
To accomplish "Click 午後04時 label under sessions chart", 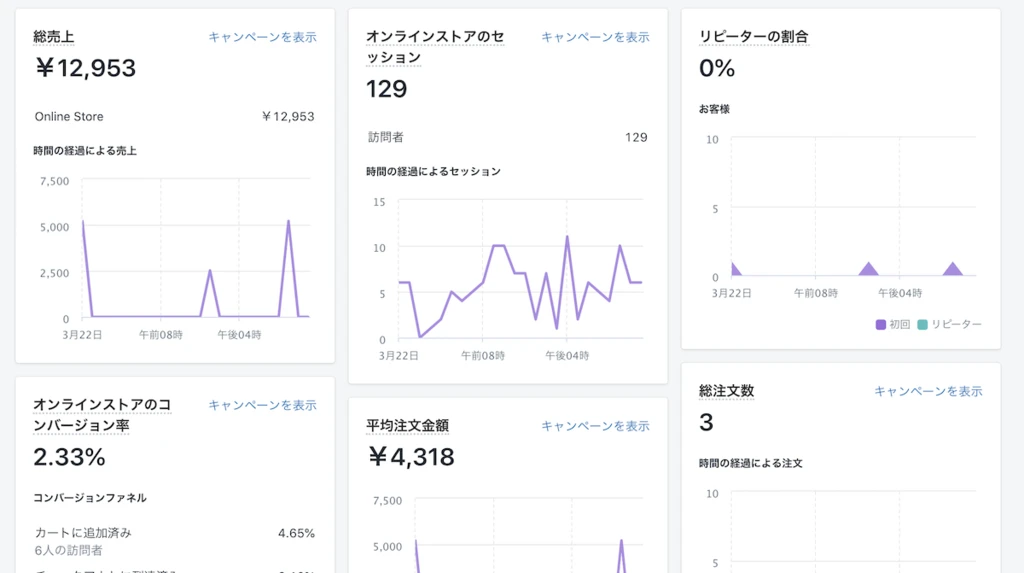I will [567, 356].
